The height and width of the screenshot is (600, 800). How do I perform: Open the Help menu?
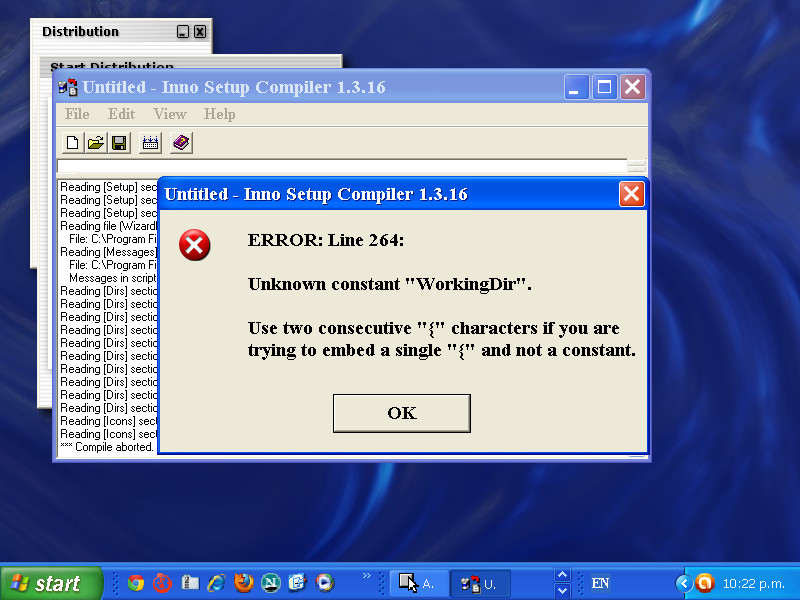219,114
